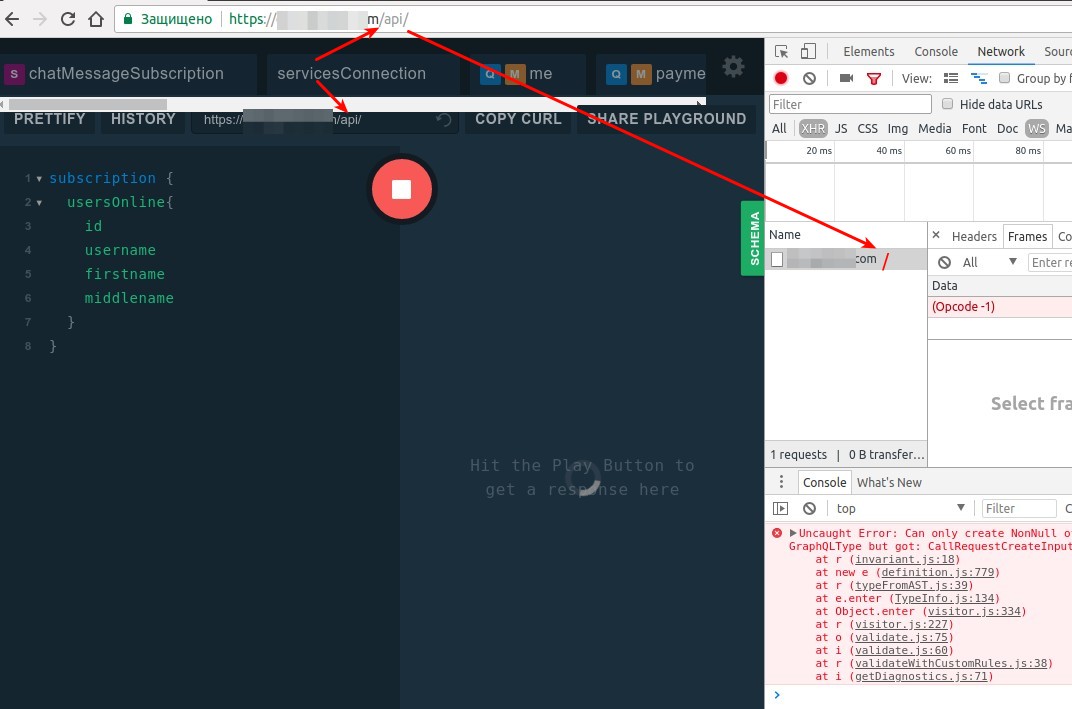Stop the running subscription with the red stop button
1072x709 pixels.
(x=401, y=189)
